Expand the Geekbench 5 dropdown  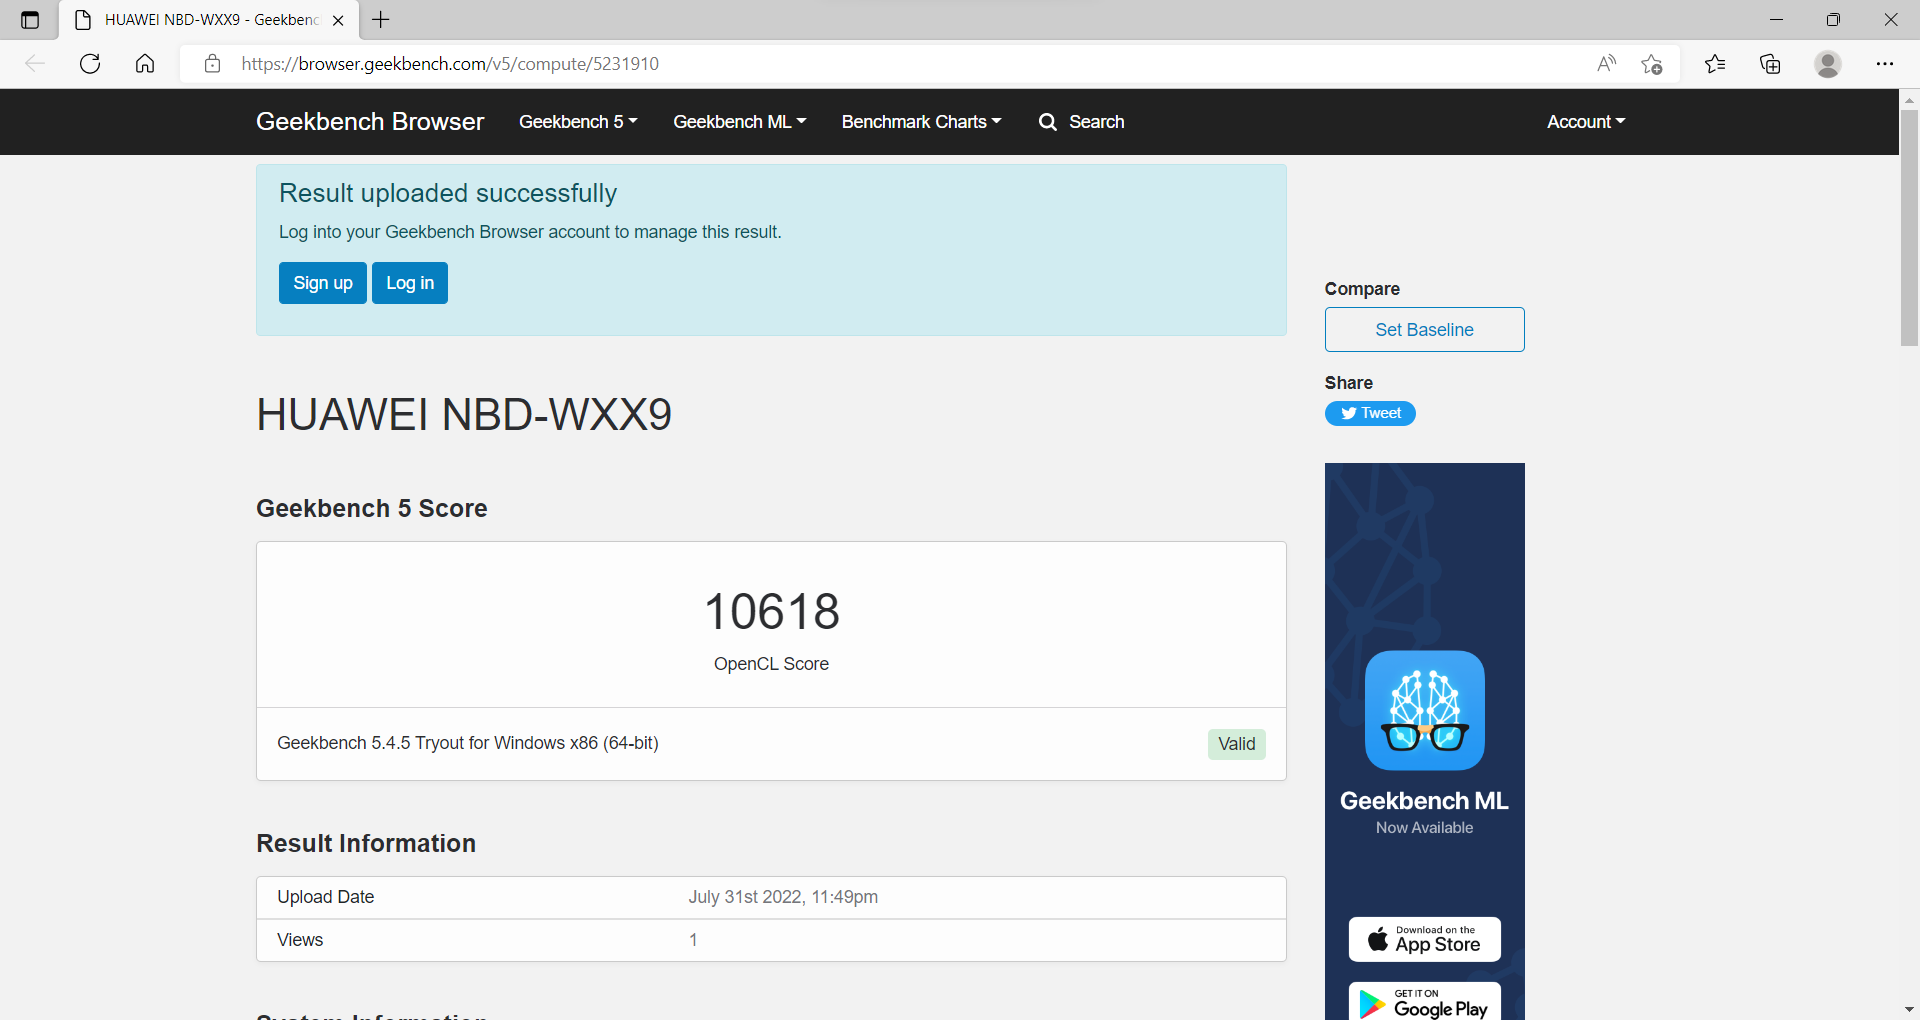pyautogui.click(x=578, y=122)
